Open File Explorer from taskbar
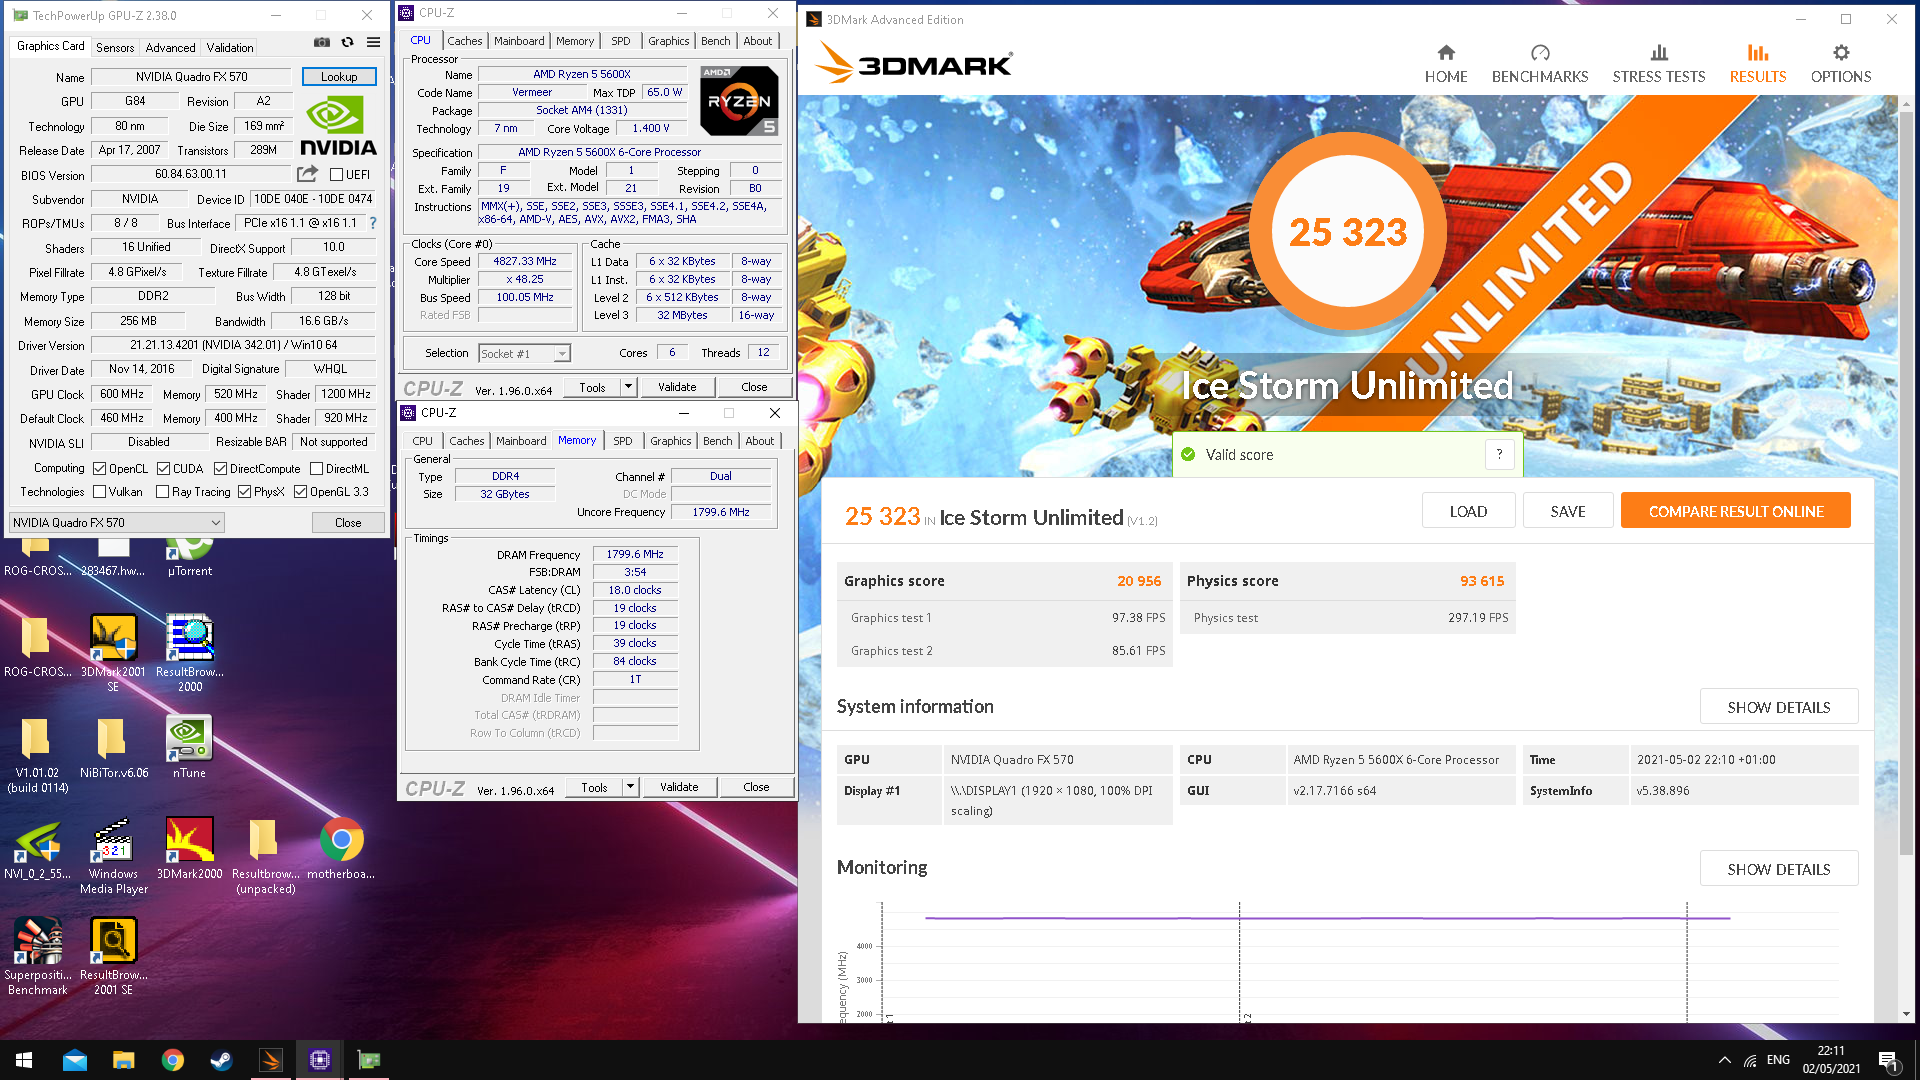 [123, 1060]
